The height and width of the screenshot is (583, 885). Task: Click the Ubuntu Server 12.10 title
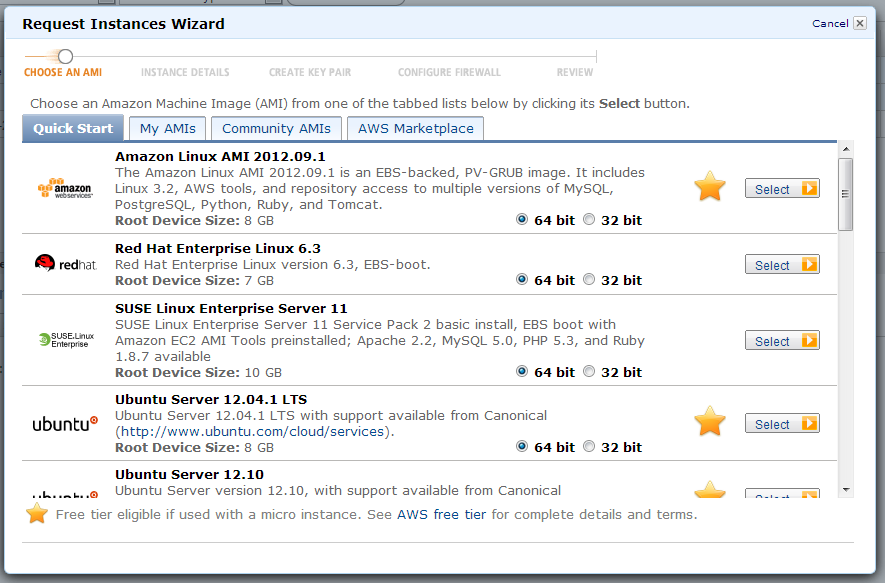click(190, 475)
